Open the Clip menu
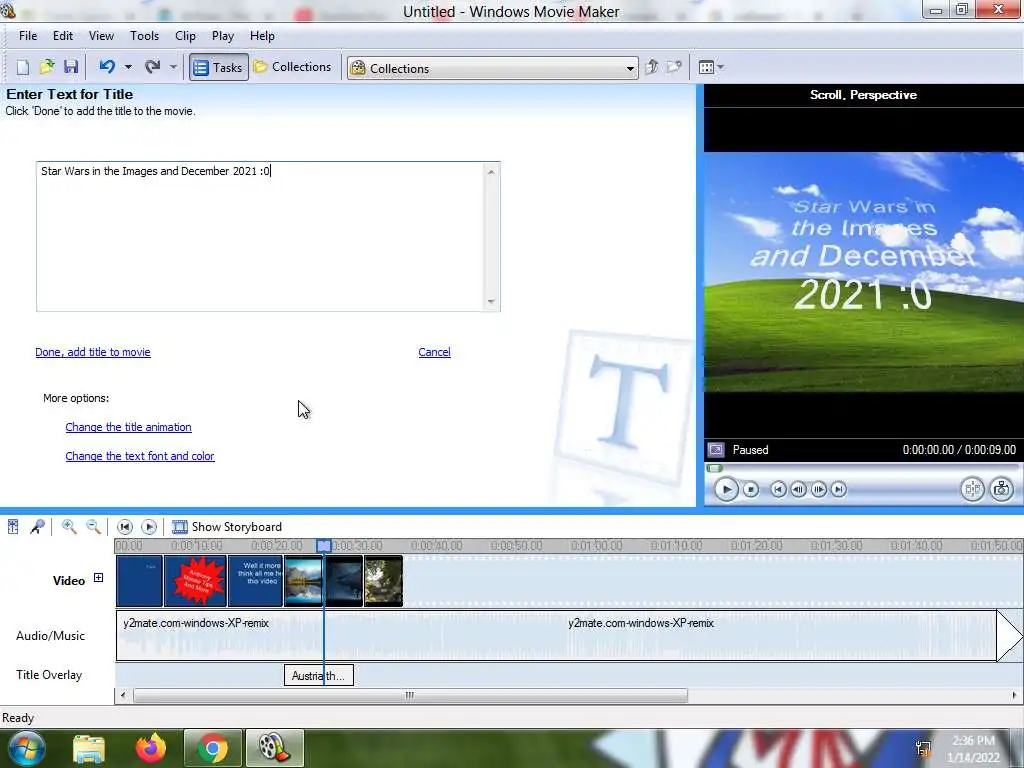The width and height of the screenshot is (1024, 768). point(185,36)
